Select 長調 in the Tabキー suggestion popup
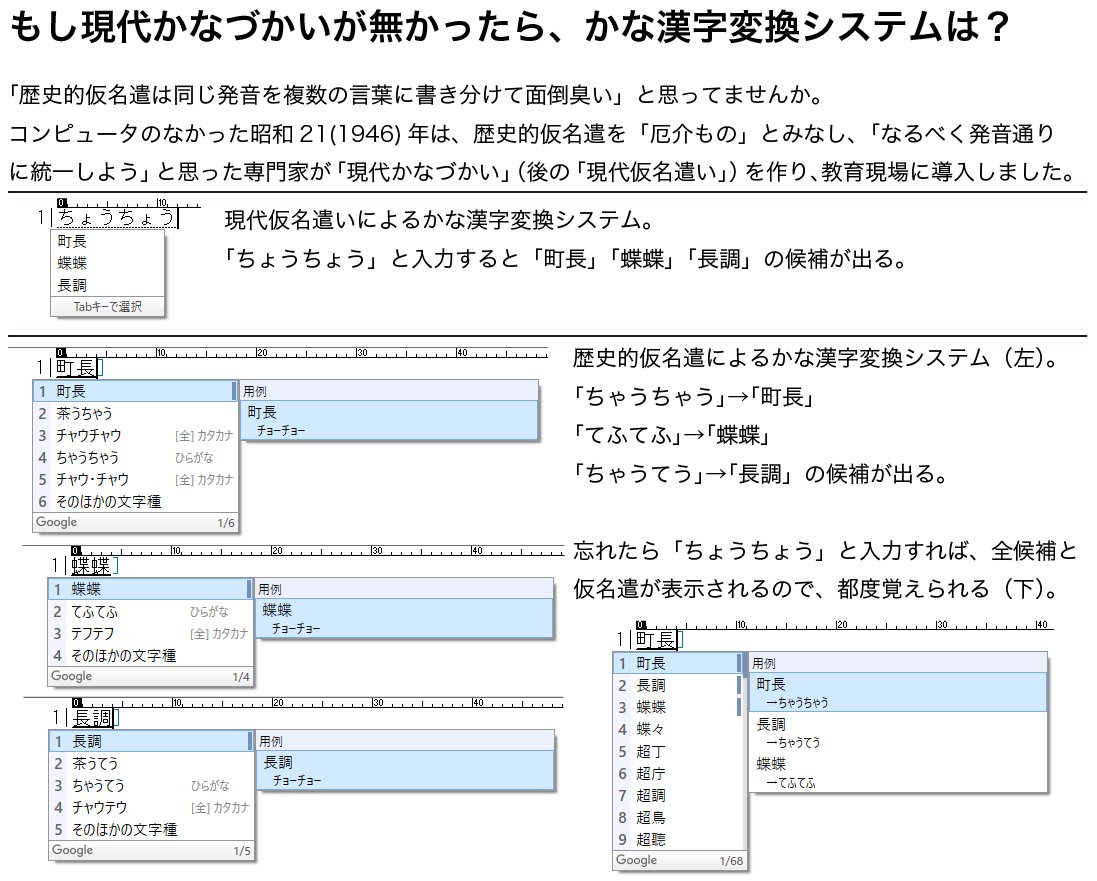This screenshot has height=881, width=1097. (x=107, y=285)
